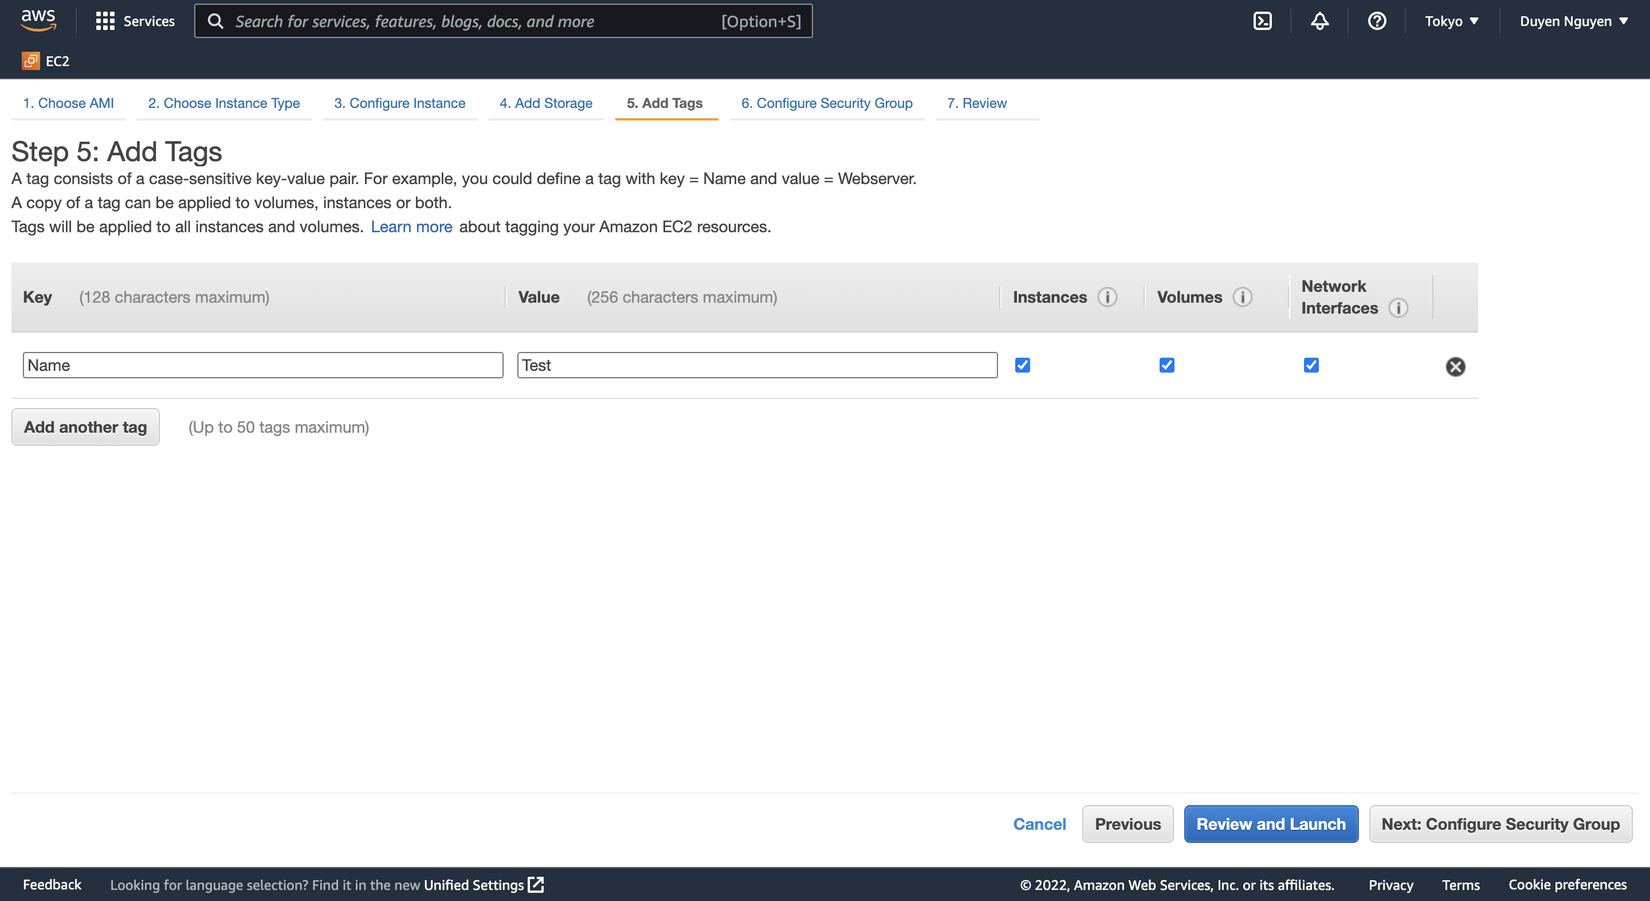The image size is (1650, 901).
Task: Open the Services menu label
Action: [149, 21]
